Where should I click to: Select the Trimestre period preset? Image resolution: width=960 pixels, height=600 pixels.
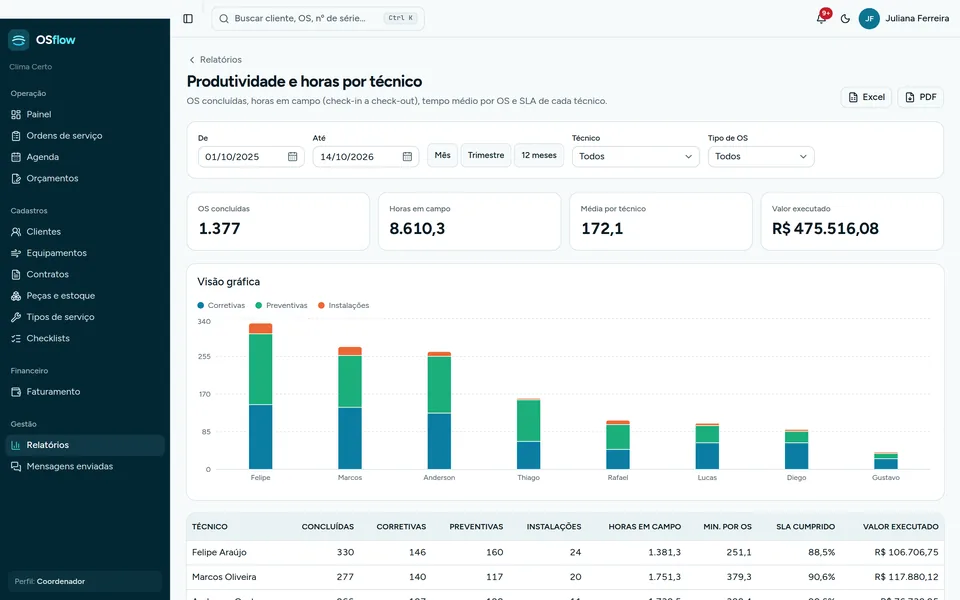tap(486, 156)
